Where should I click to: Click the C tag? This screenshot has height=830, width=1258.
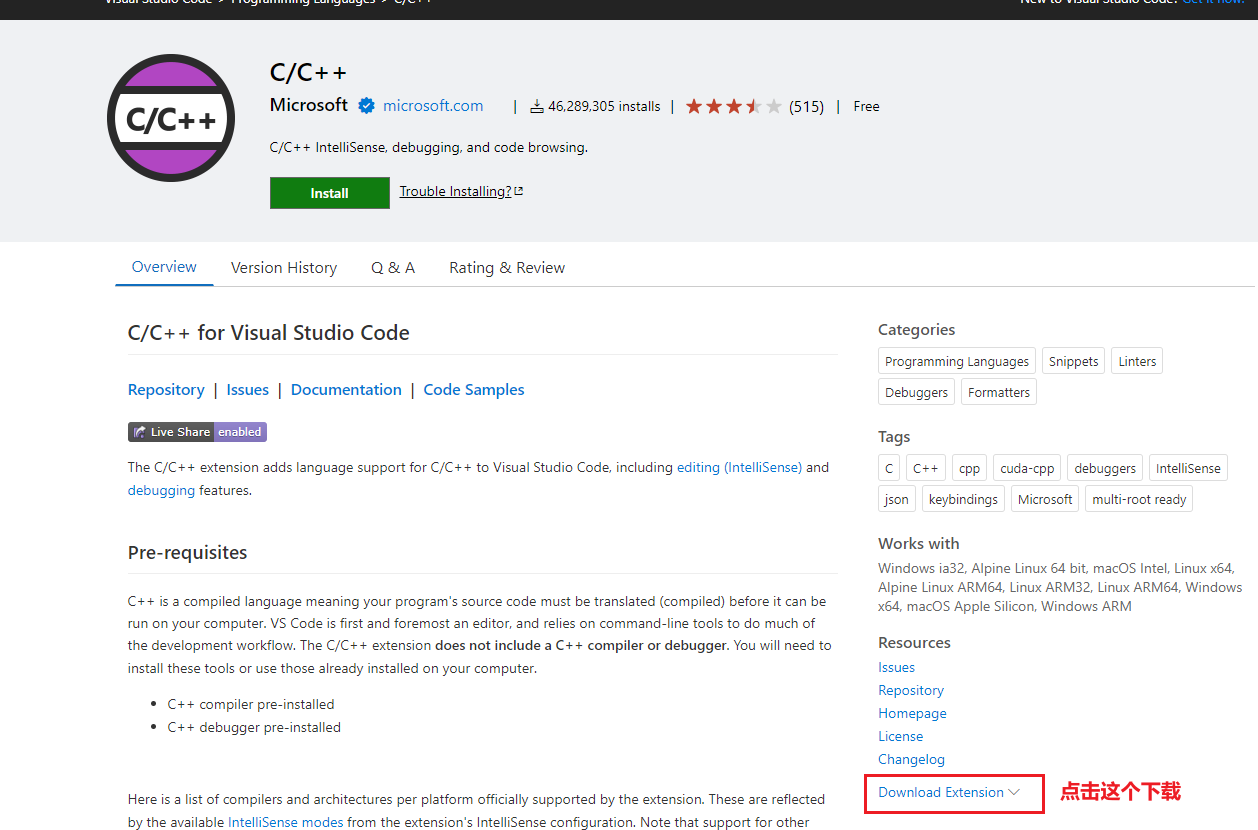point(889,468)
